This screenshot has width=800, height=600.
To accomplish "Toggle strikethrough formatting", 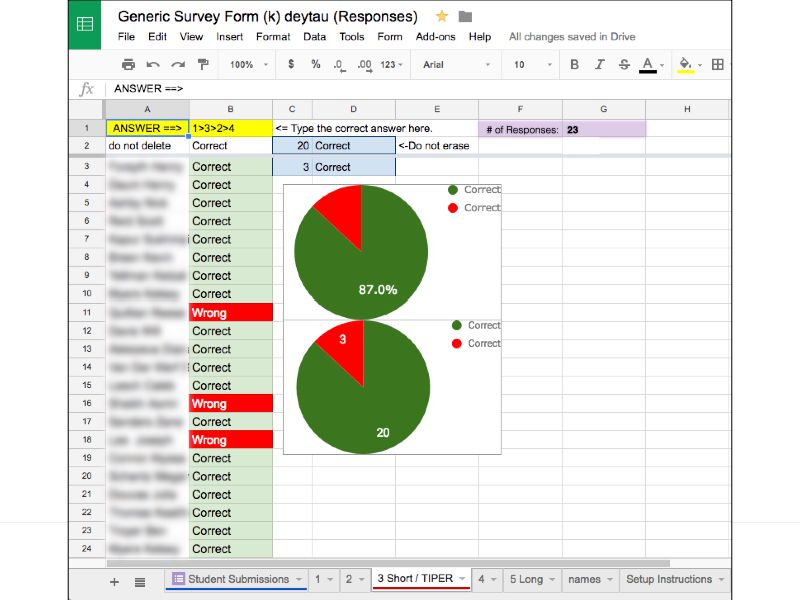I will (x=624, y=64).
